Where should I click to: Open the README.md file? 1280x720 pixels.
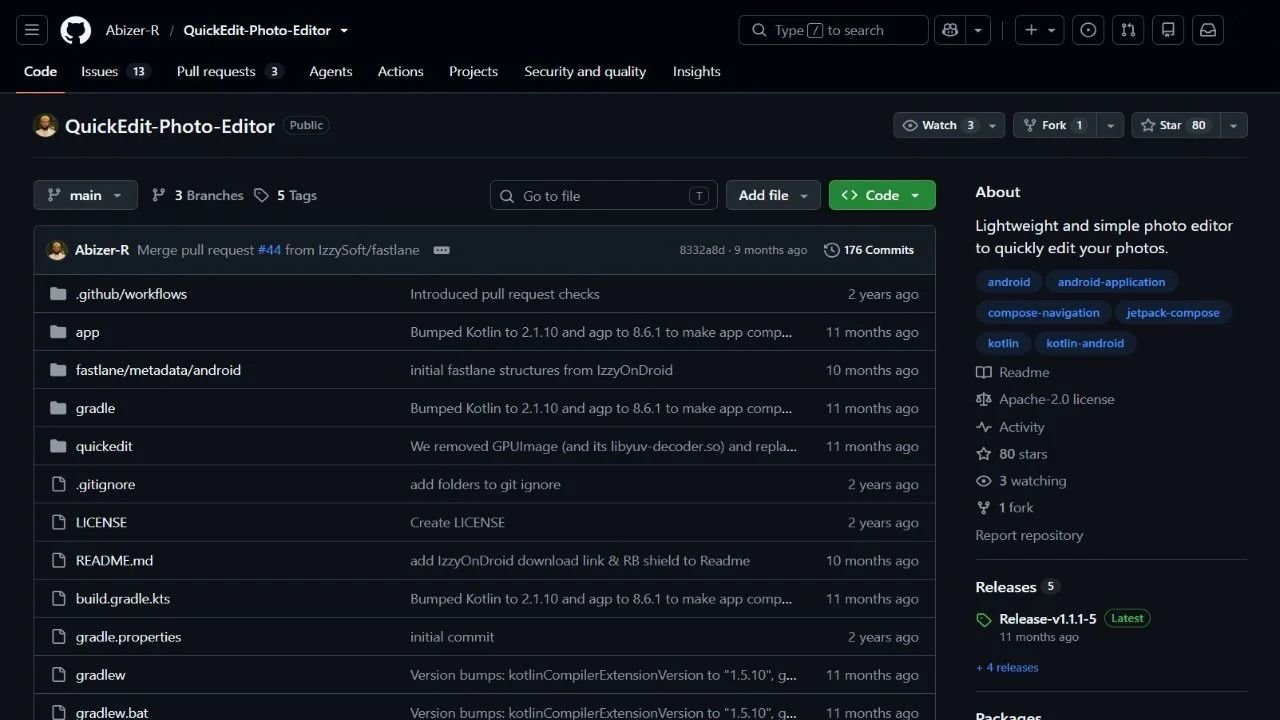pyautogui.click(x=114, y=560)
